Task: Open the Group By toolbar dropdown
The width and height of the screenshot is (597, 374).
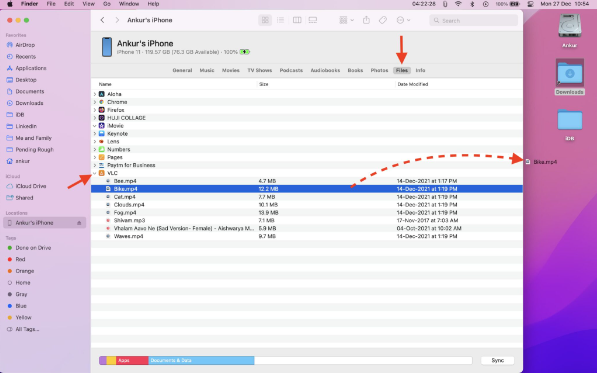Action: [346, 20]
